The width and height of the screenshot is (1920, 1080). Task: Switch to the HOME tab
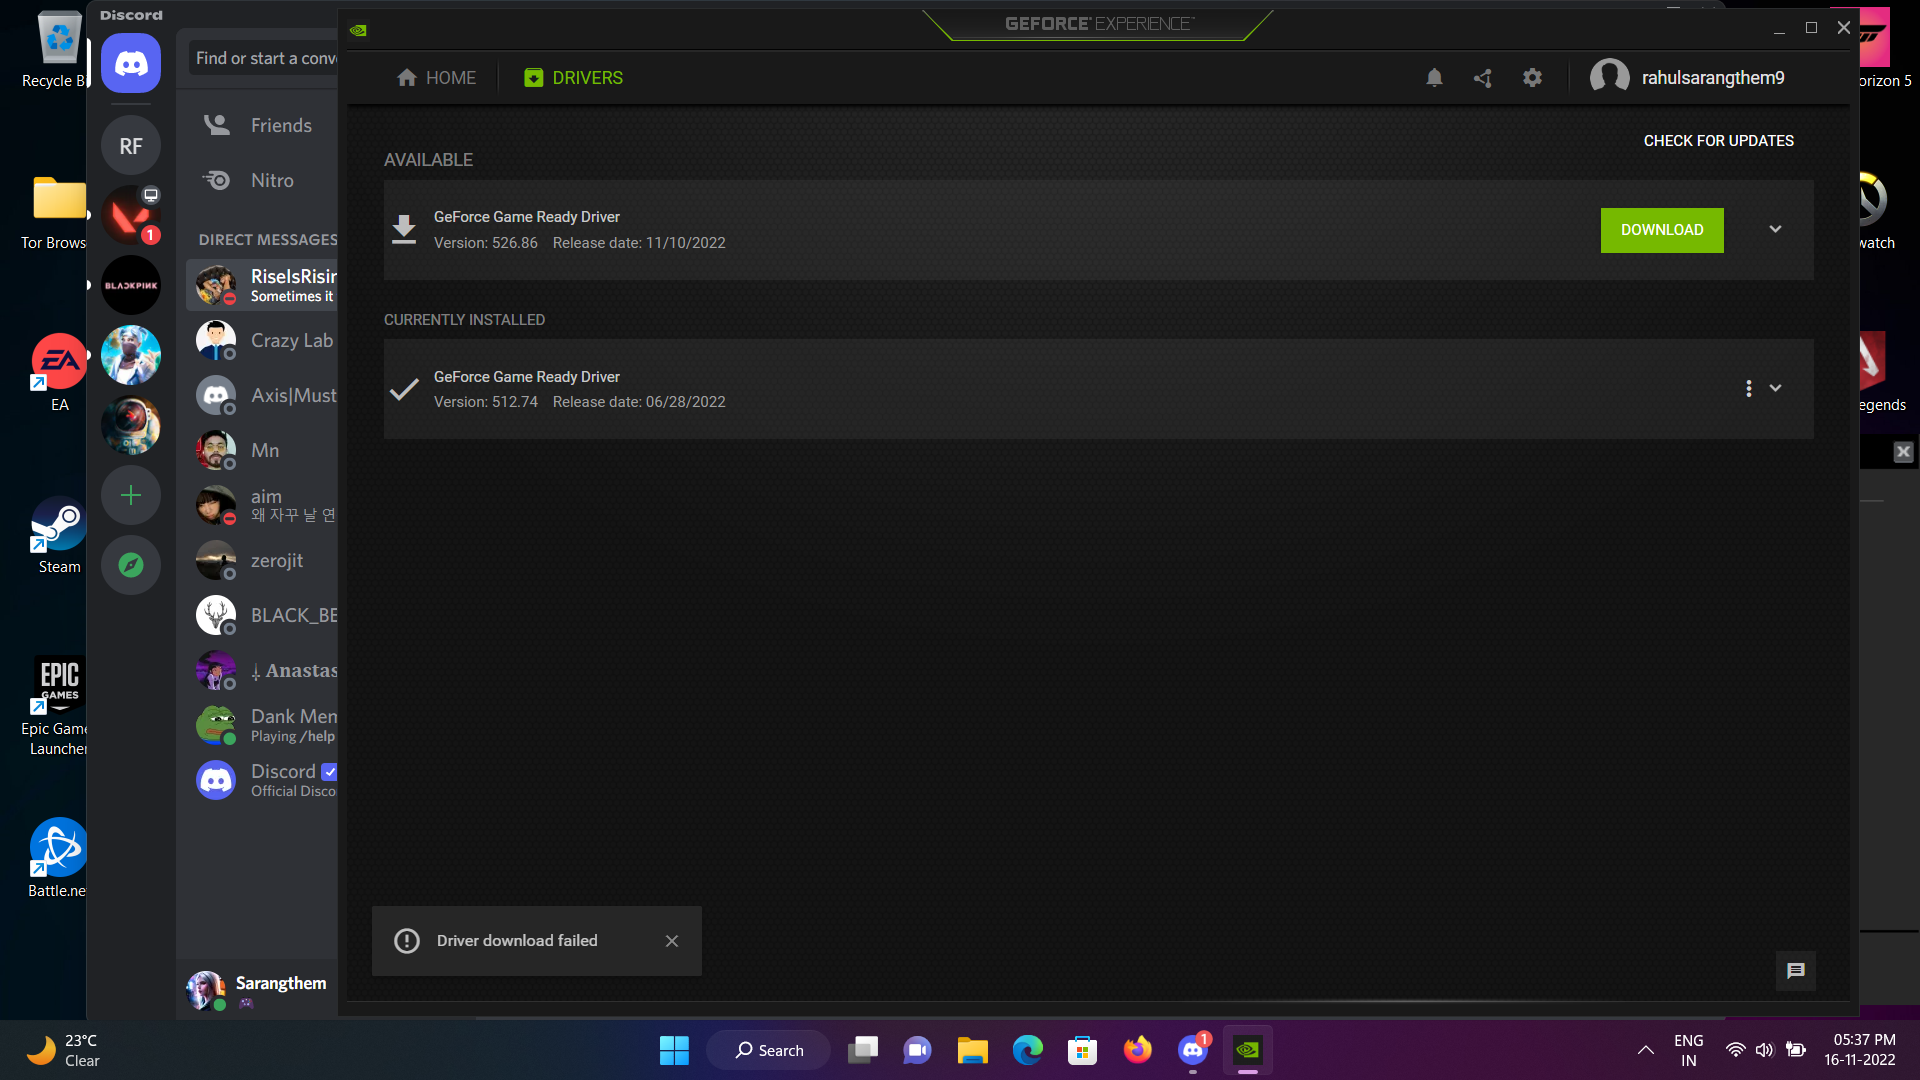point(436,77)
